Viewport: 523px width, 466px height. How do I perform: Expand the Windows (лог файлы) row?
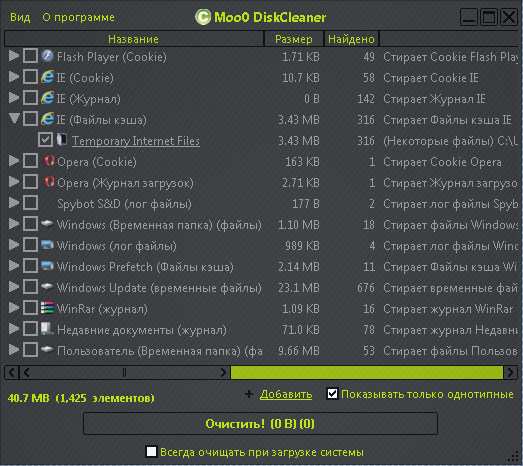coord(13,245)
